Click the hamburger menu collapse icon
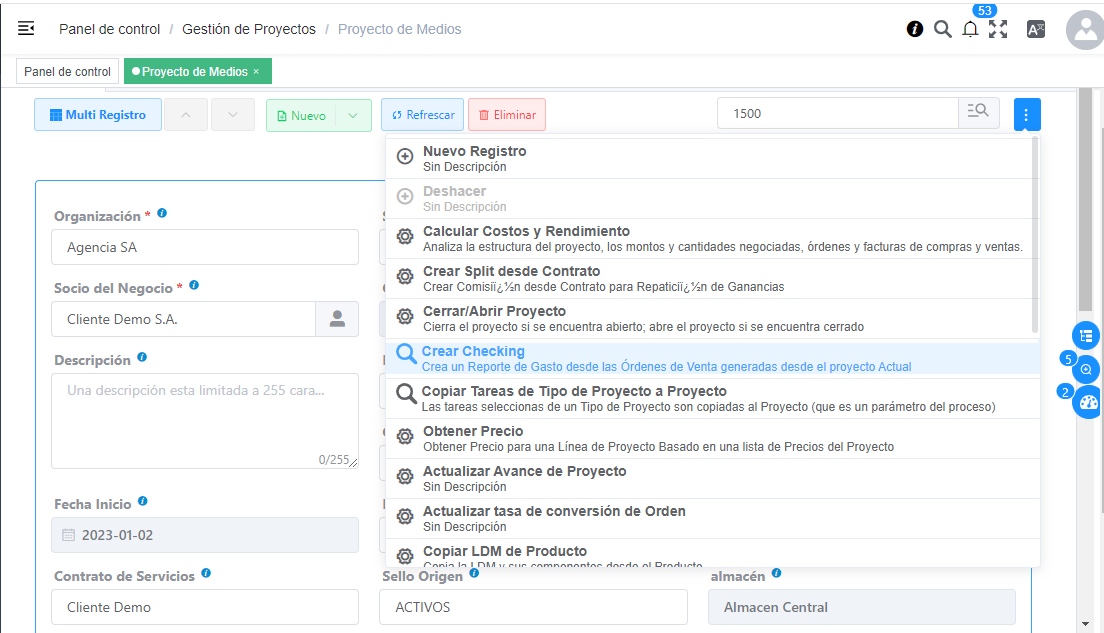The width and height of the screenshot is (1104, 633). (x=26, y=29)
